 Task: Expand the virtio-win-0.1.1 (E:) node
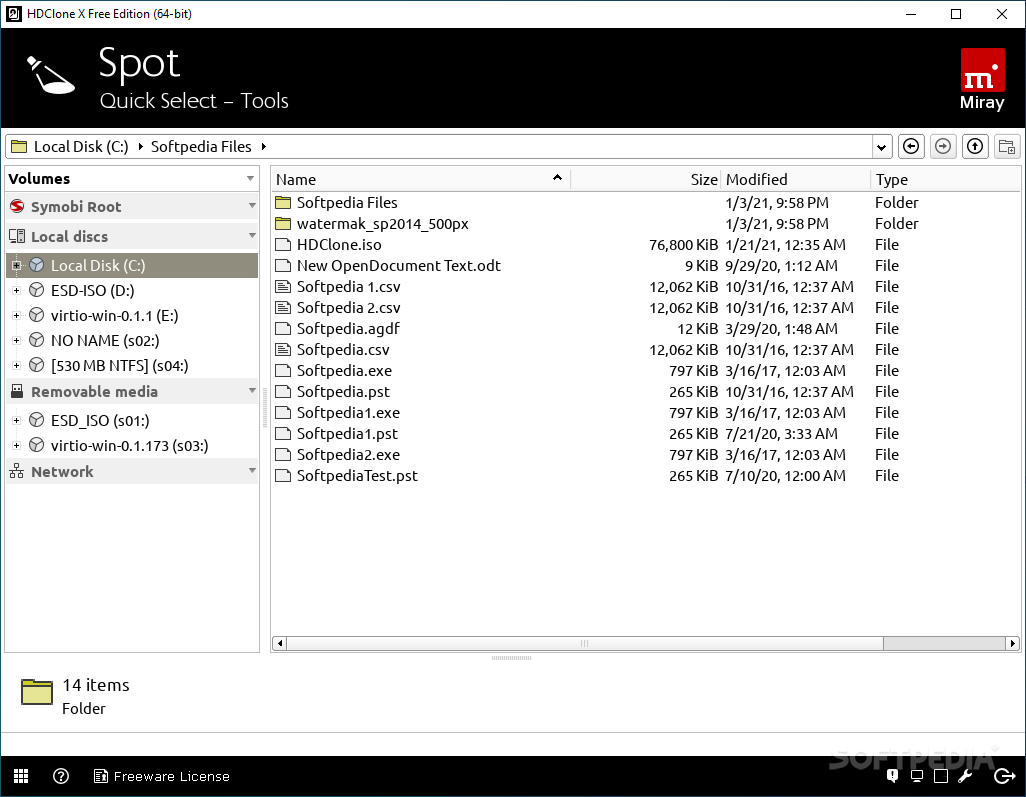click(16, 315)
